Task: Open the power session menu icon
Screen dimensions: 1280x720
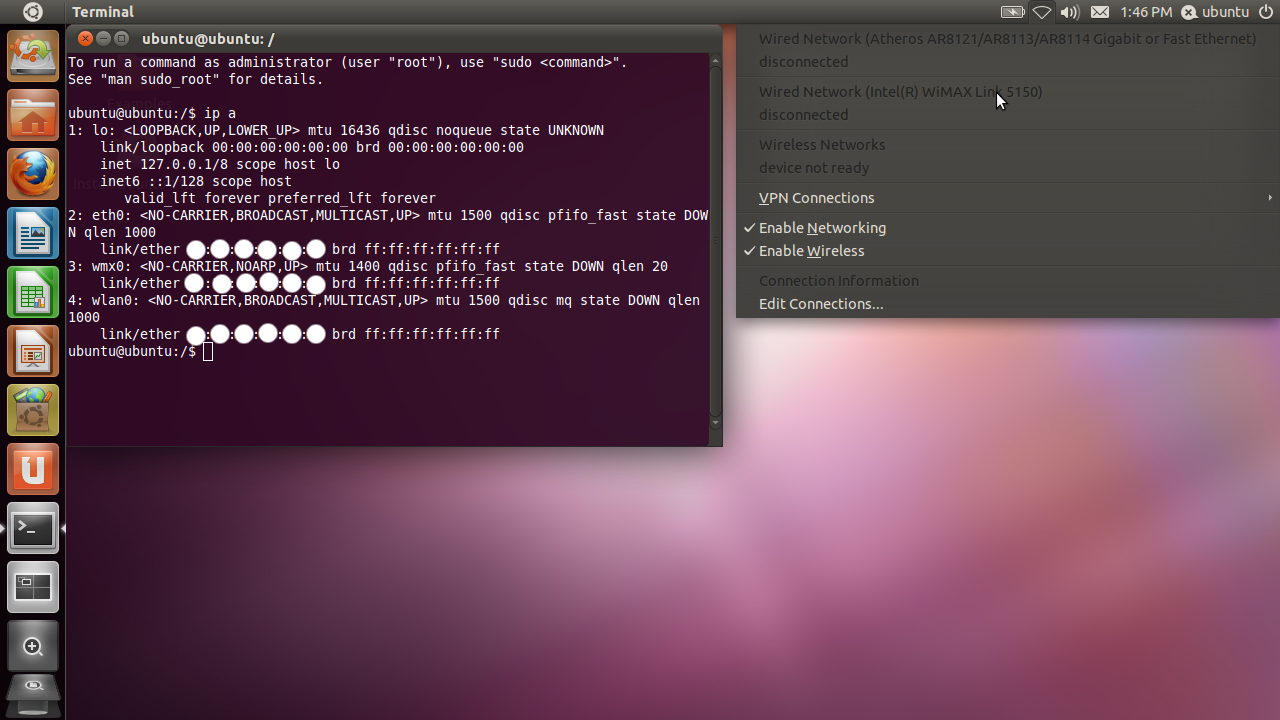Action: tap(1265, 12)
